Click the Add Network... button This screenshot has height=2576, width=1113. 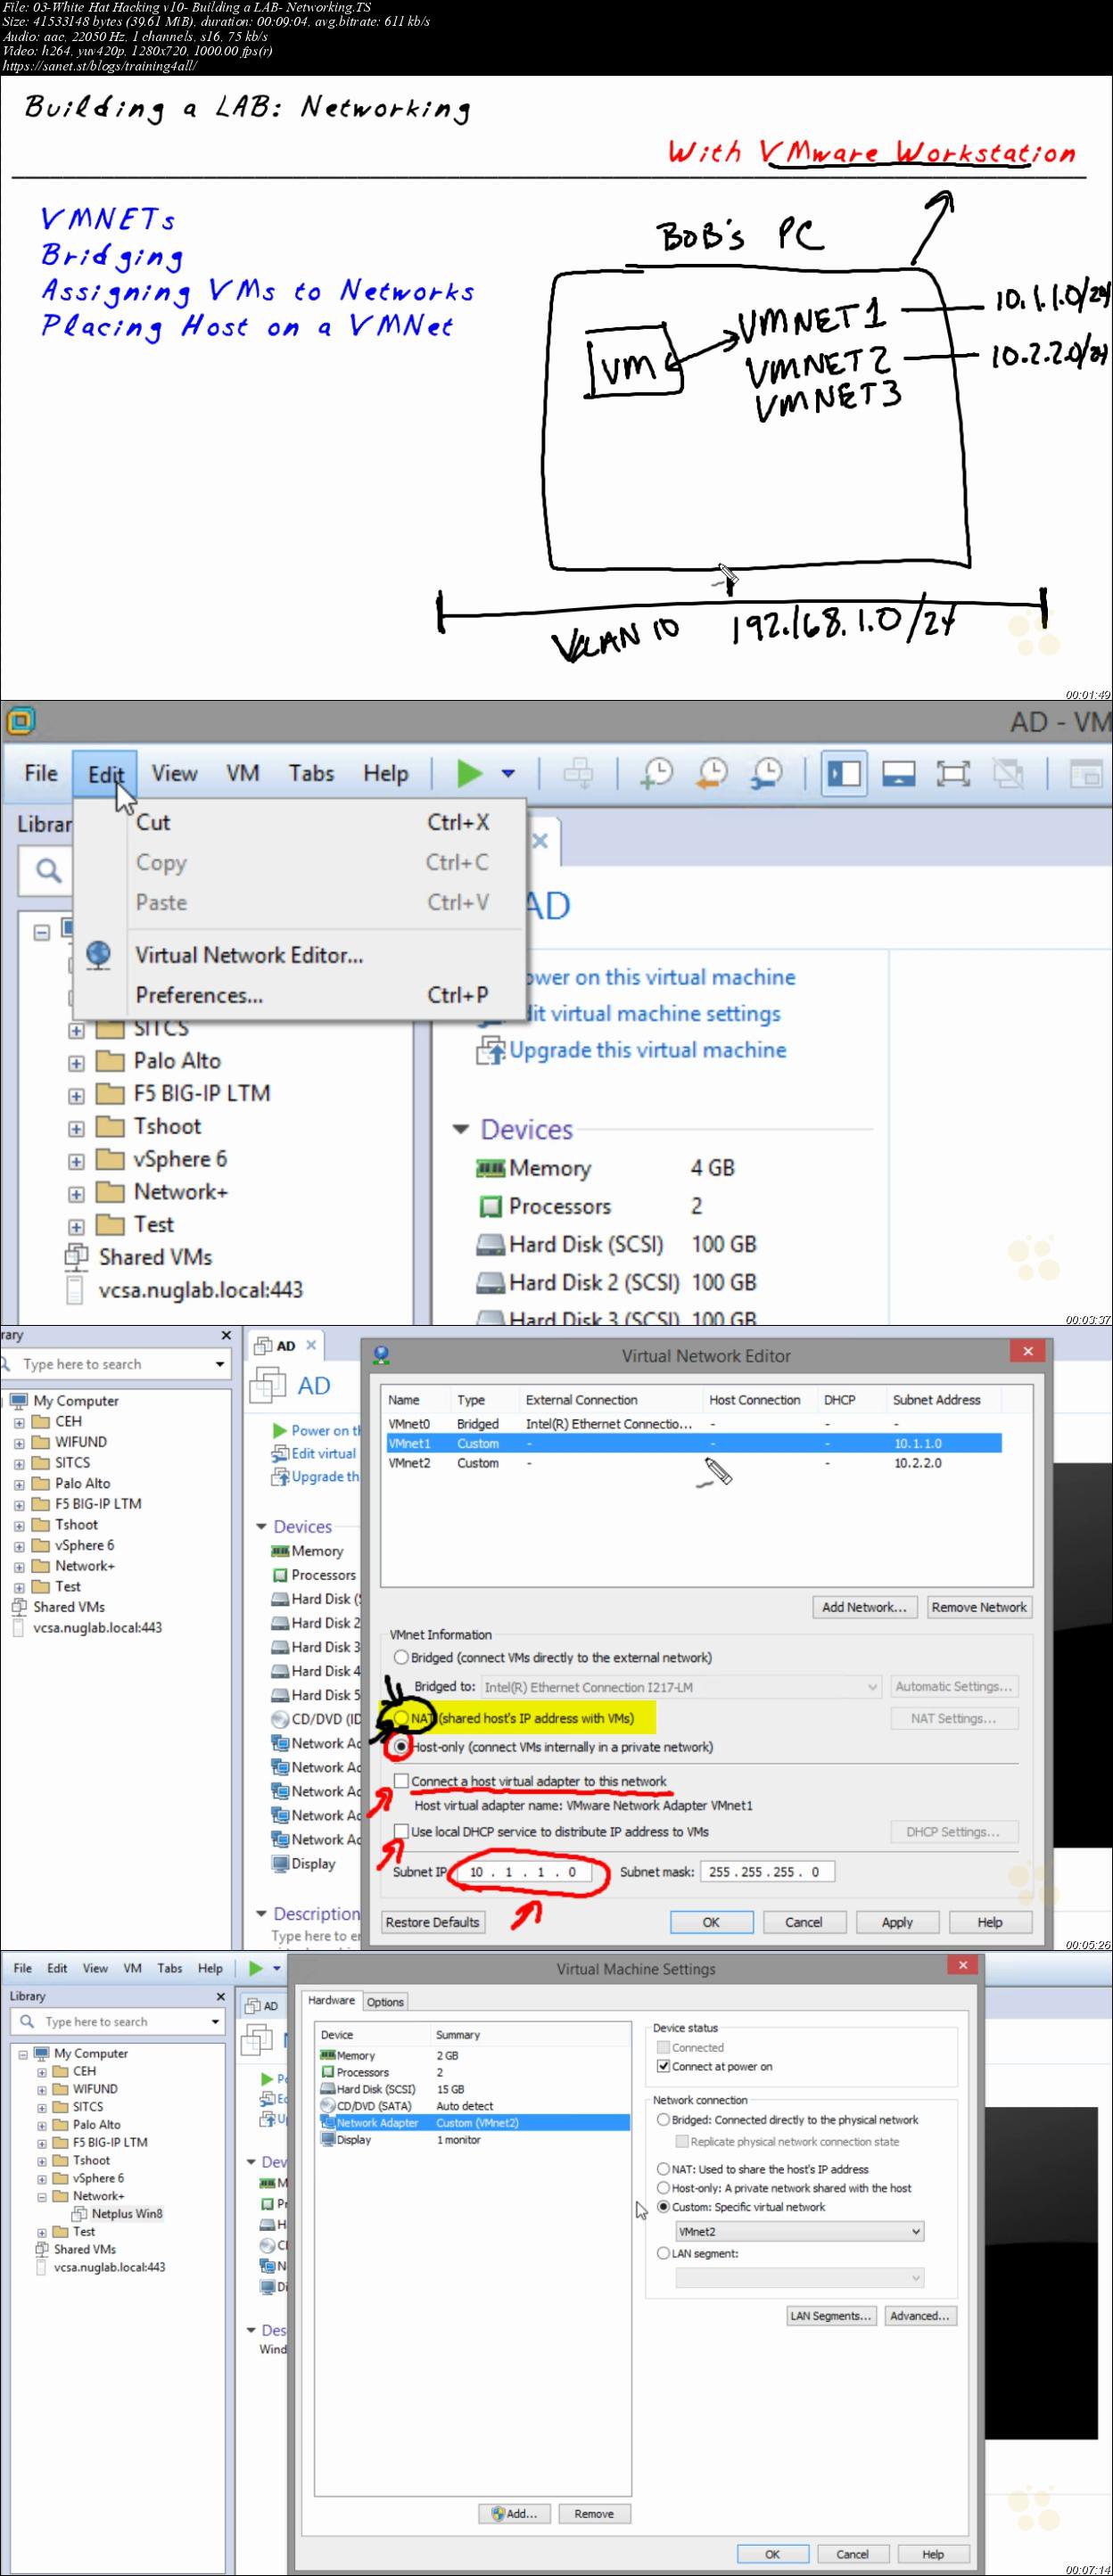(x=864, y=1606)
